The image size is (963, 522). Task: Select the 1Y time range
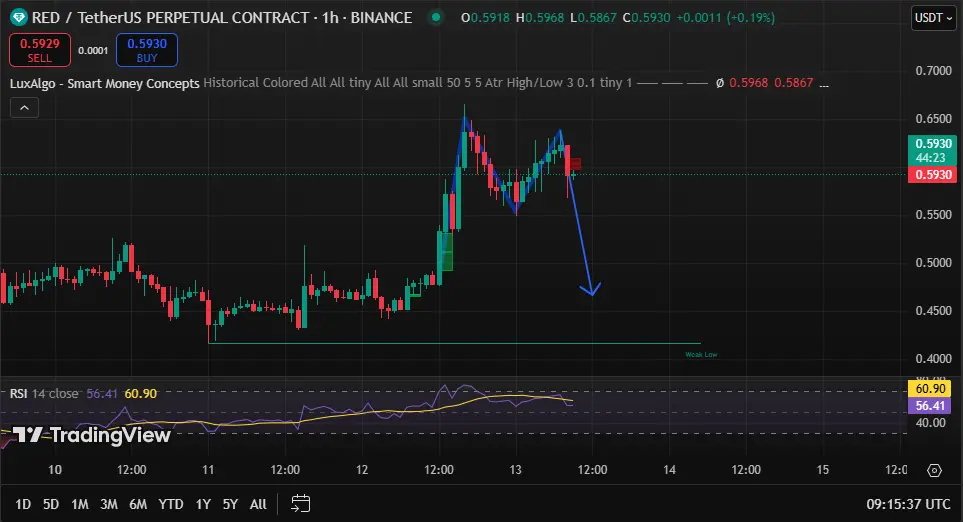(203, 504)
